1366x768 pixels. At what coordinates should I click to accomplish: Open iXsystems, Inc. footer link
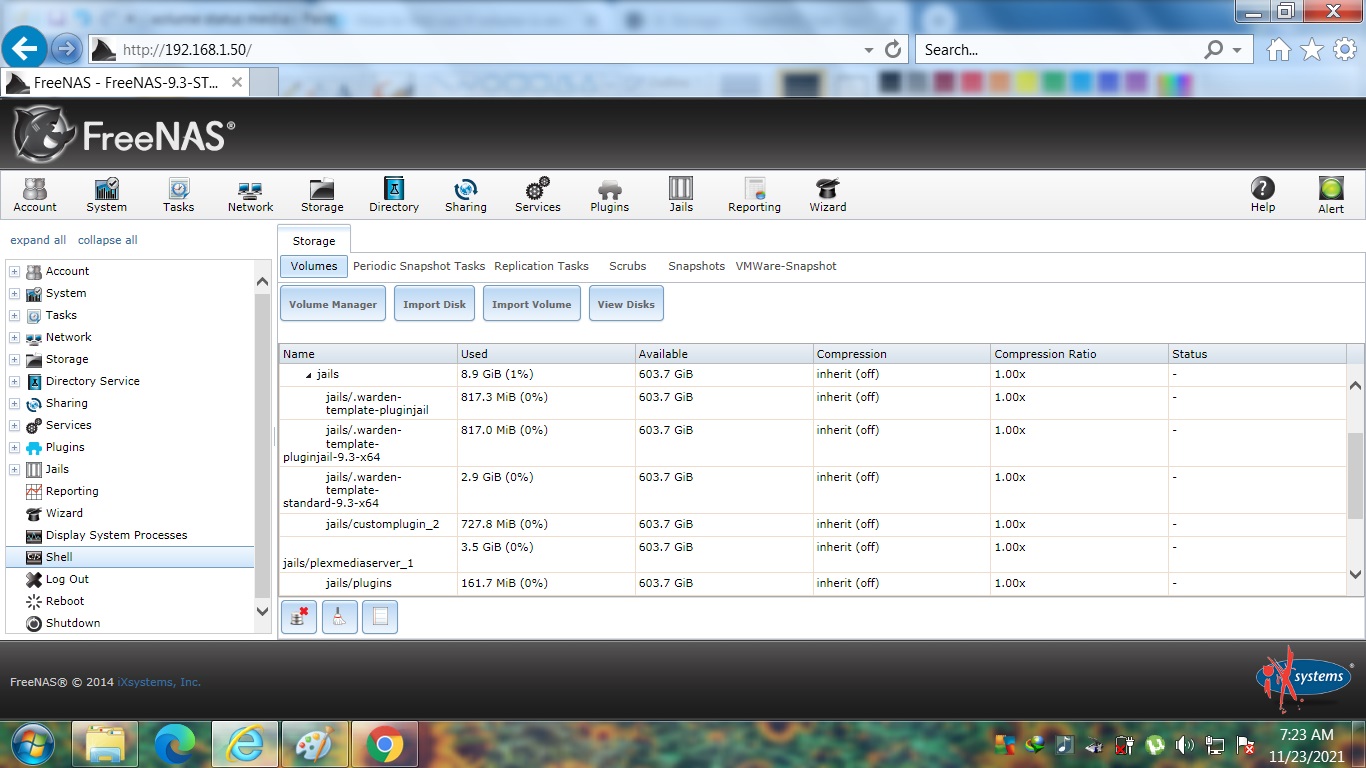pyautogui.click(x=159, y=682)
